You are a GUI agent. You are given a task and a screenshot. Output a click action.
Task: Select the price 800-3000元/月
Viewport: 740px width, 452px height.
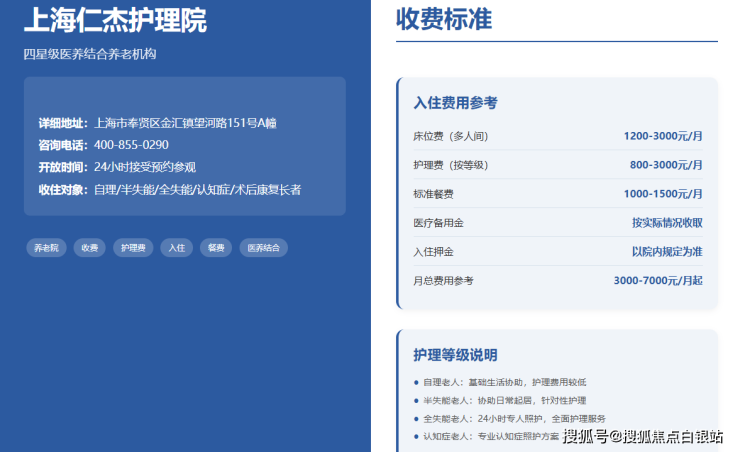pos(666,165)
